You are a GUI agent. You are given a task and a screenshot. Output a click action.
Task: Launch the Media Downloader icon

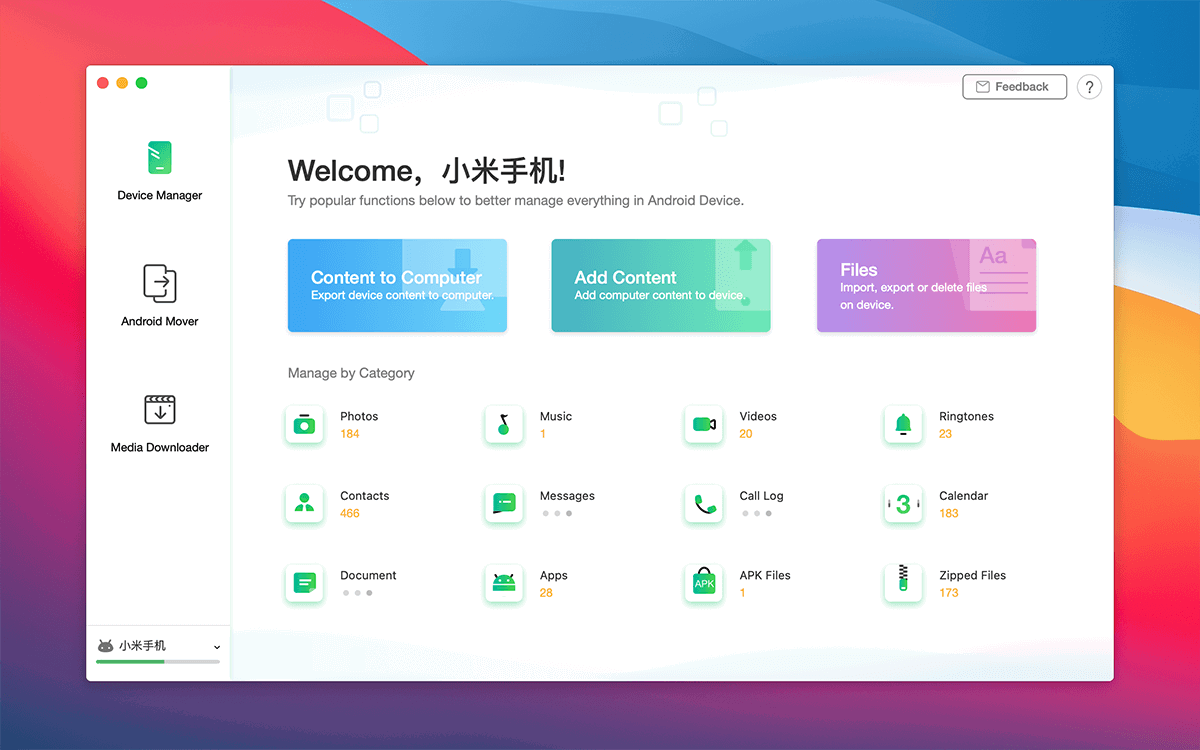160,410
